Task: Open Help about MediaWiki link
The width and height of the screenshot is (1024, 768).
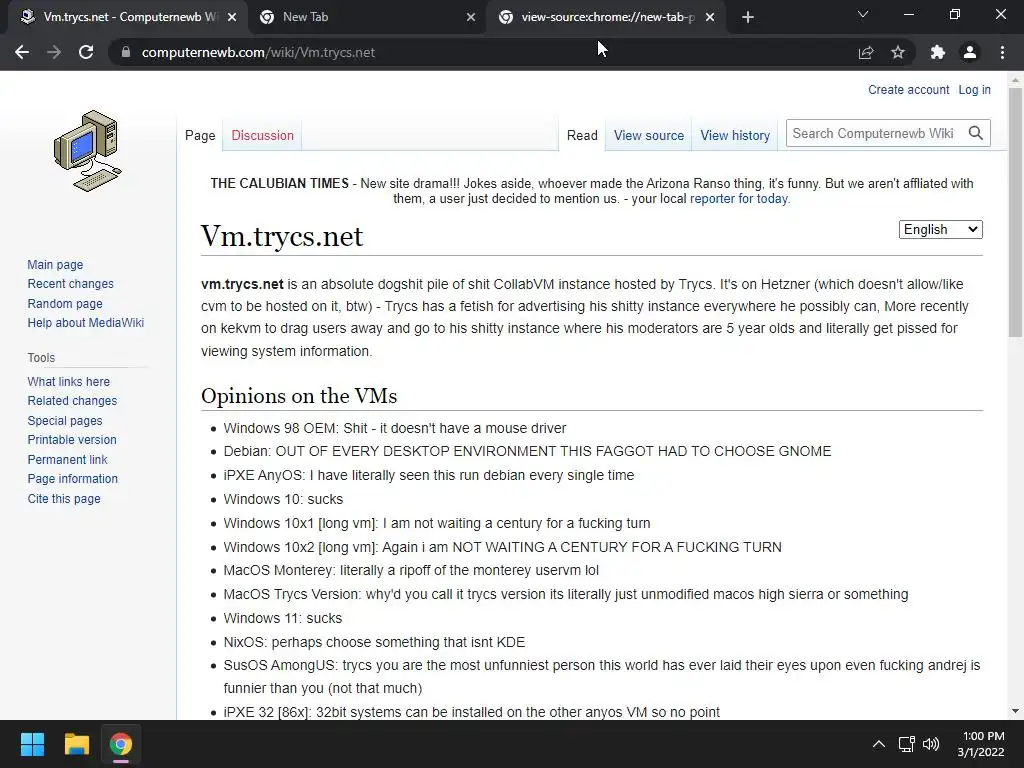Action: pos(86,323)
